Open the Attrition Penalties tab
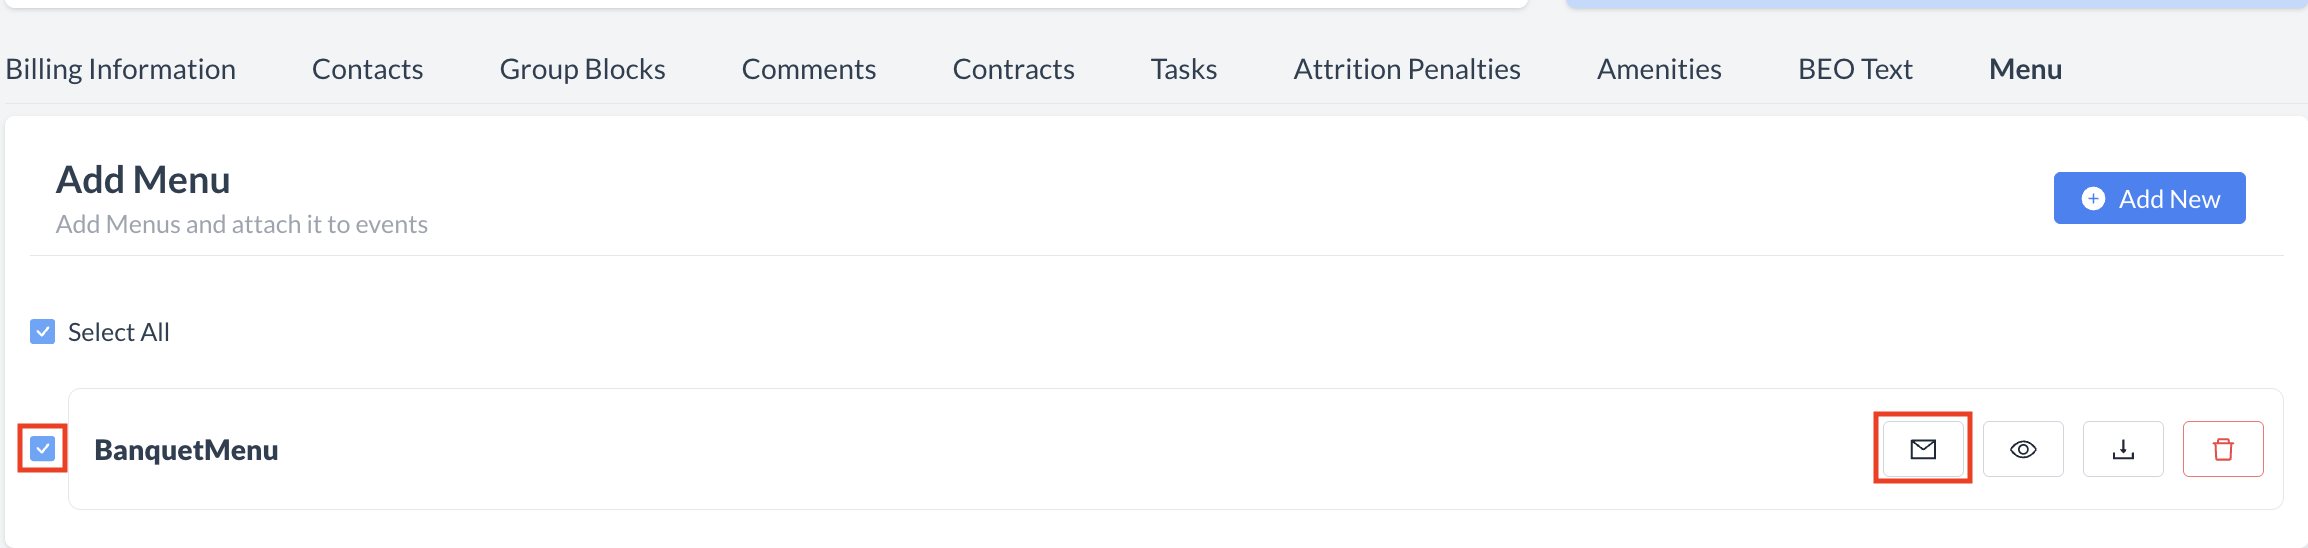The height and width of the screenshot is (548, 2308). click(1407, 69)
